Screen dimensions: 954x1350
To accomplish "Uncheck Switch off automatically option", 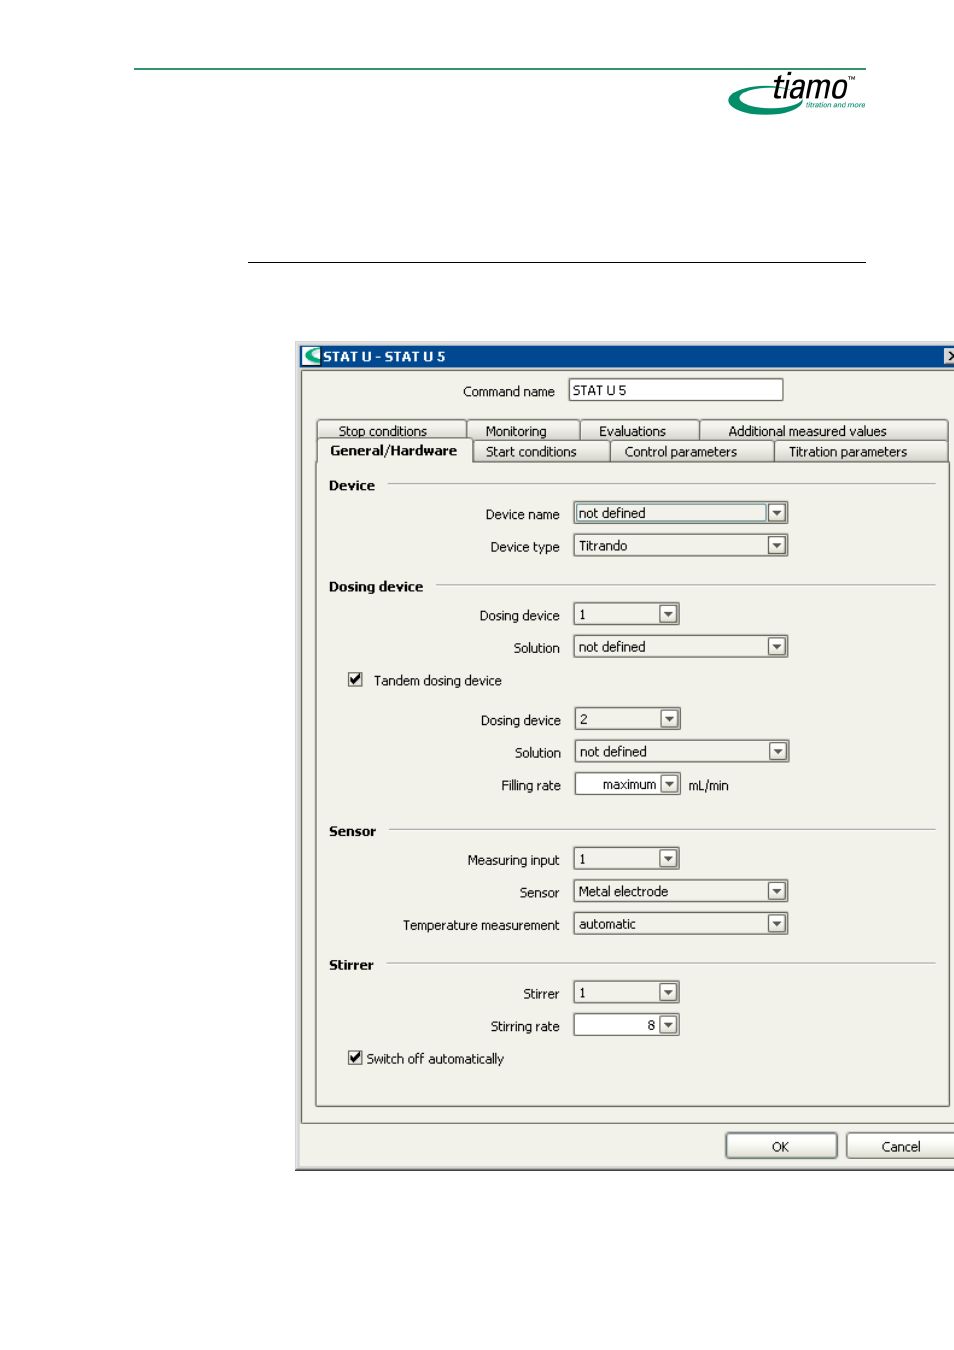I will [x=355, y=1057].
